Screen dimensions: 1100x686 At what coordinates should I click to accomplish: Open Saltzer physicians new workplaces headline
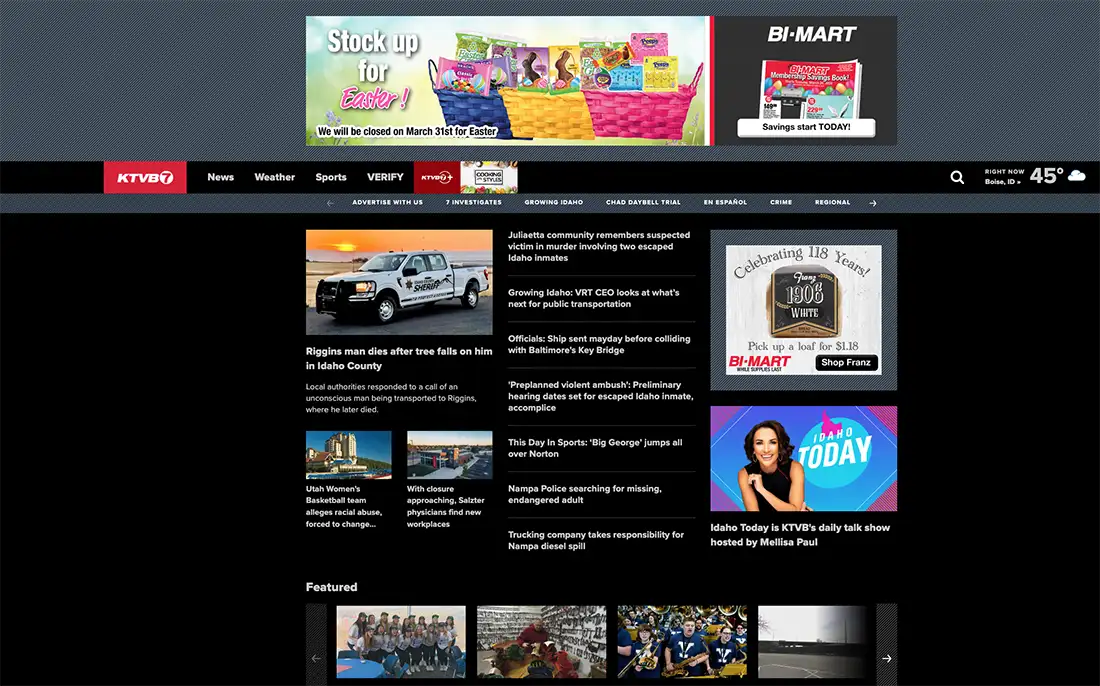pos(445,506)
